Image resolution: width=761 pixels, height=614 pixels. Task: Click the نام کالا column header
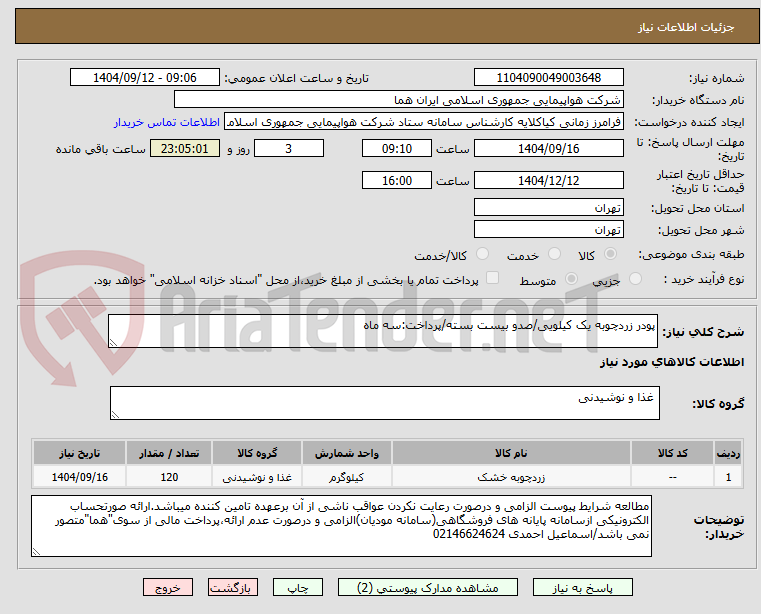pyautogui.click(x=511, y=453)
